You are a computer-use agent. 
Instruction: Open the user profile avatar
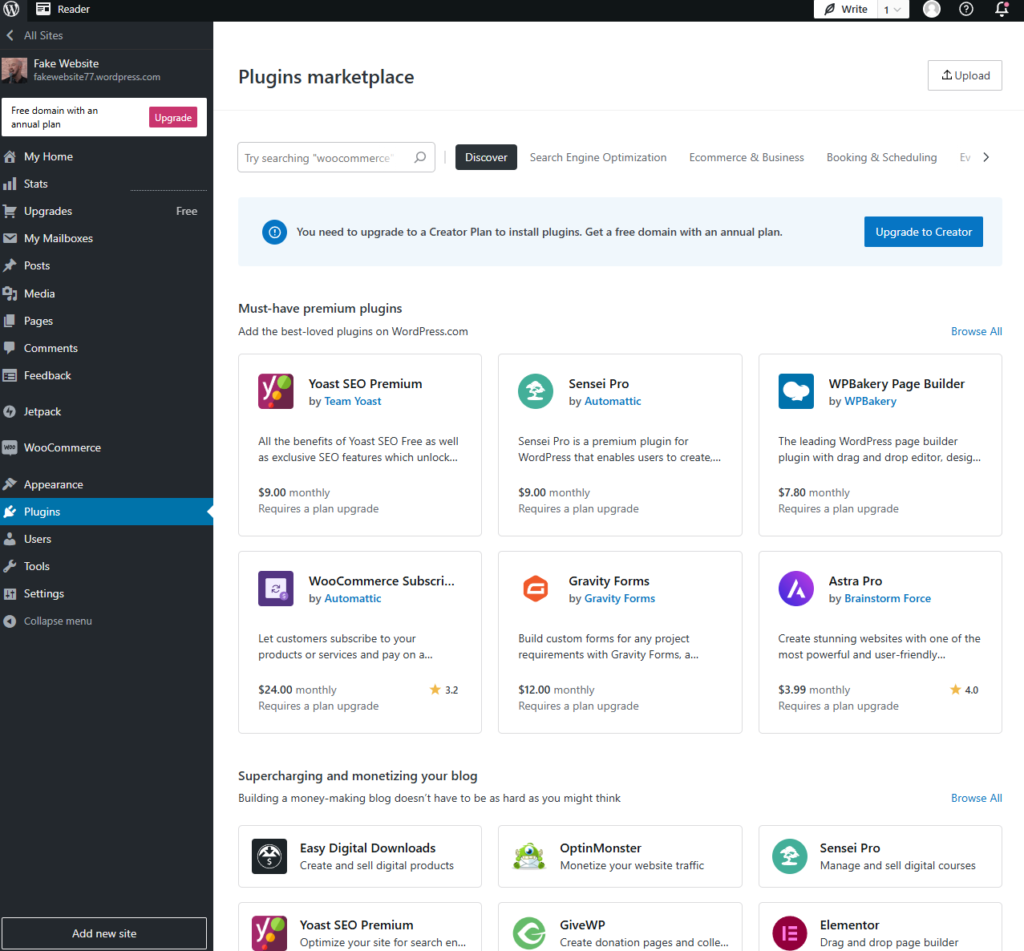click(931, 10)
